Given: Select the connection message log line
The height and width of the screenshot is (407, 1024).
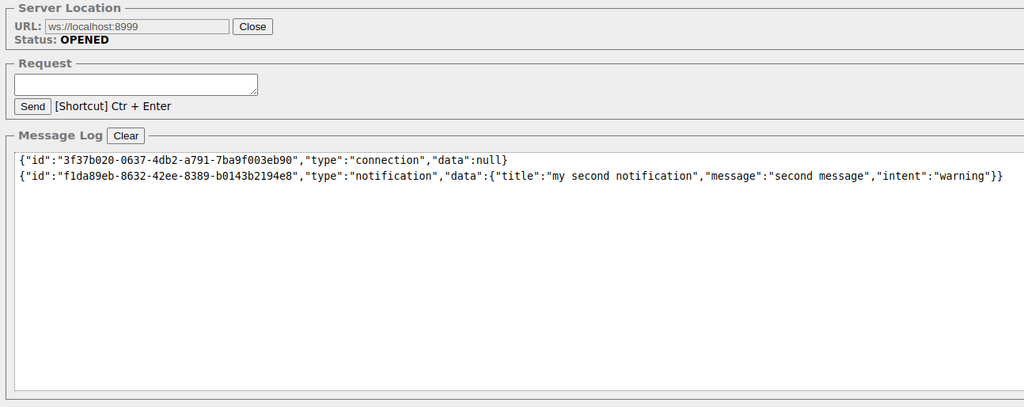Looking at the screenshot, I should [x=263, y=160].
